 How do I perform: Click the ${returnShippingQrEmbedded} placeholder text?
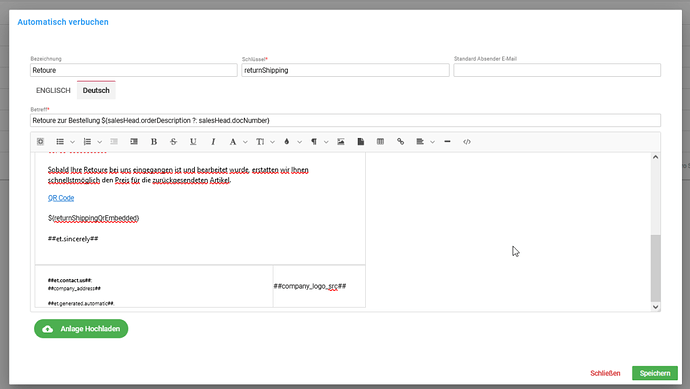pos(93,218)
